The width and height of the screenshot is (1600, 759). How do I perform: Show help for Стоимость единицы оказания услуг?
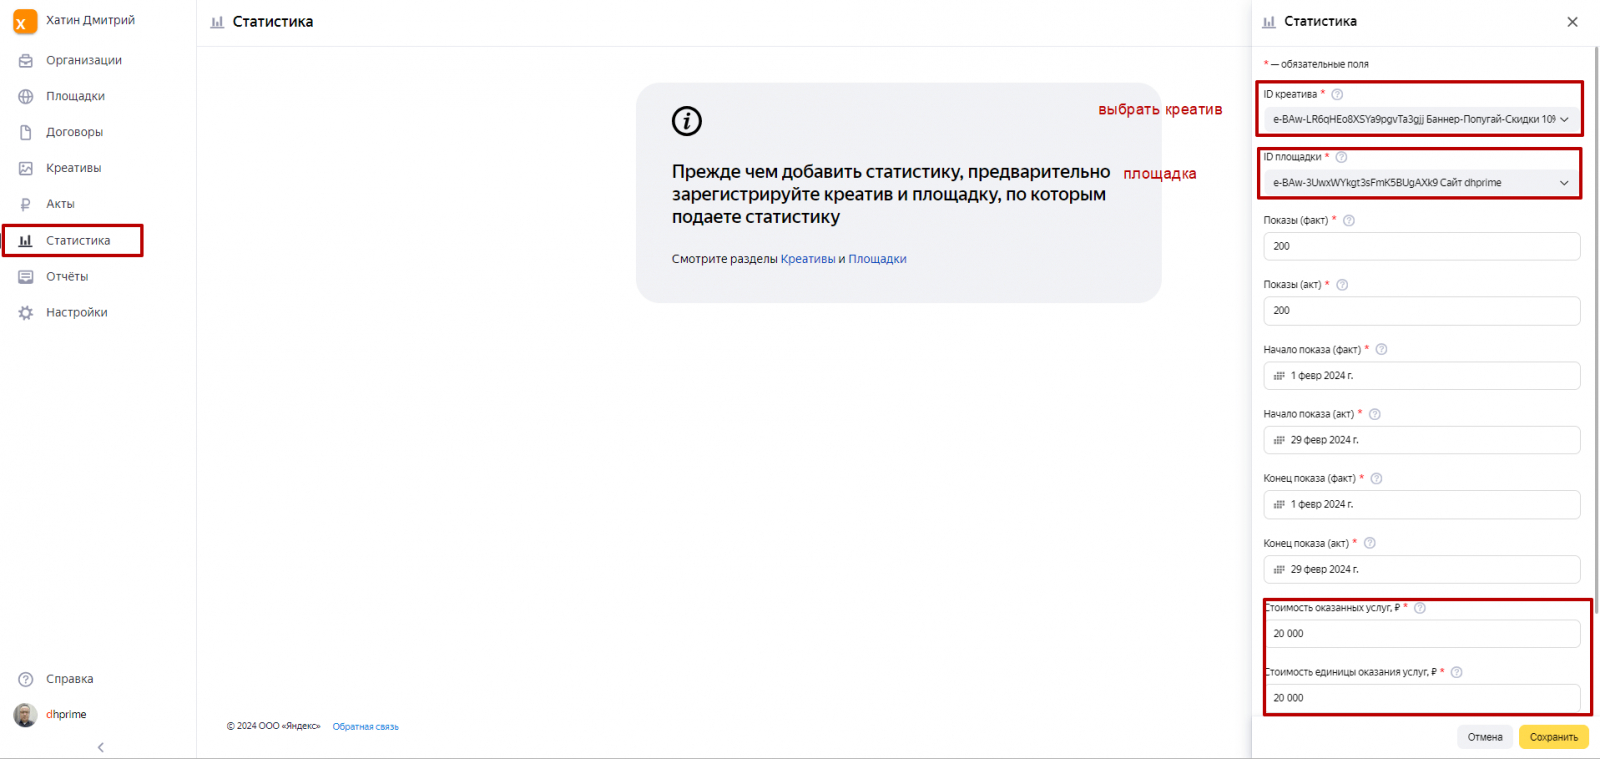1456,672
